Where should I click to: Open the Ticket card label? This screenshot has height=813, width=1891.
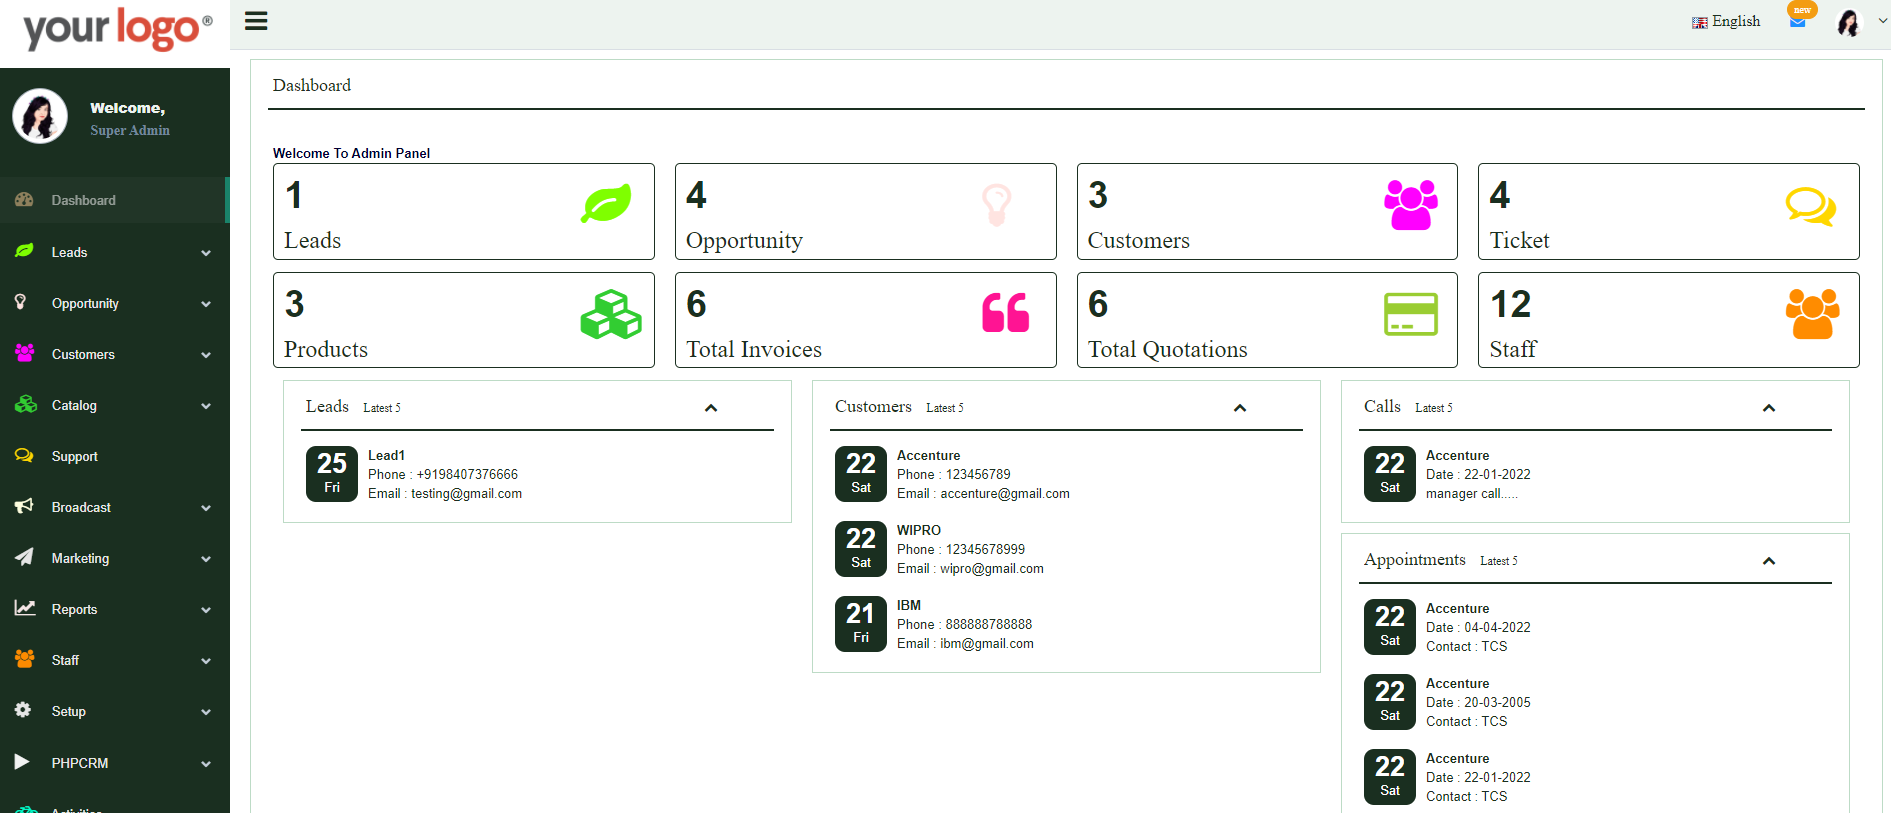coord(1520,240)
